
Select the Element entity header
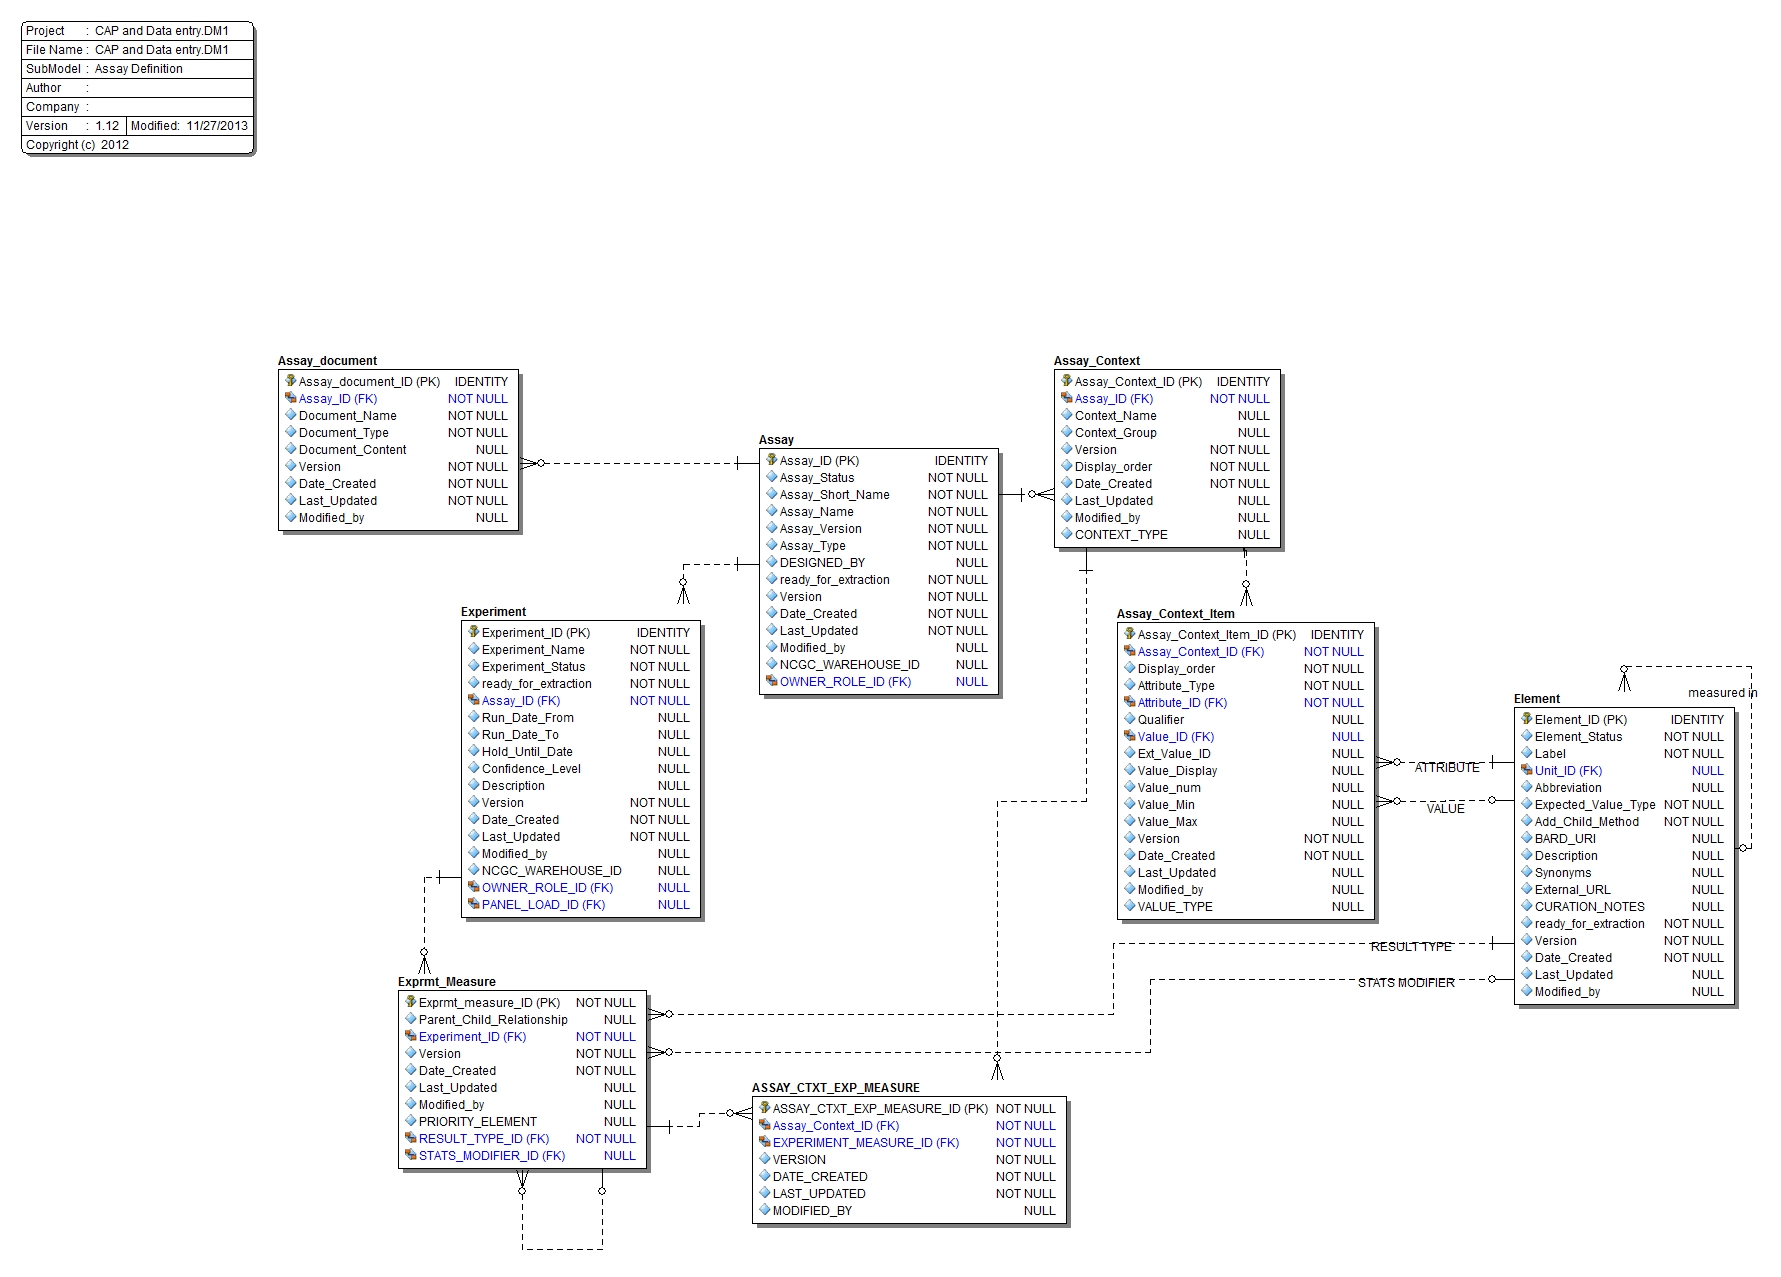point(1535,699)
